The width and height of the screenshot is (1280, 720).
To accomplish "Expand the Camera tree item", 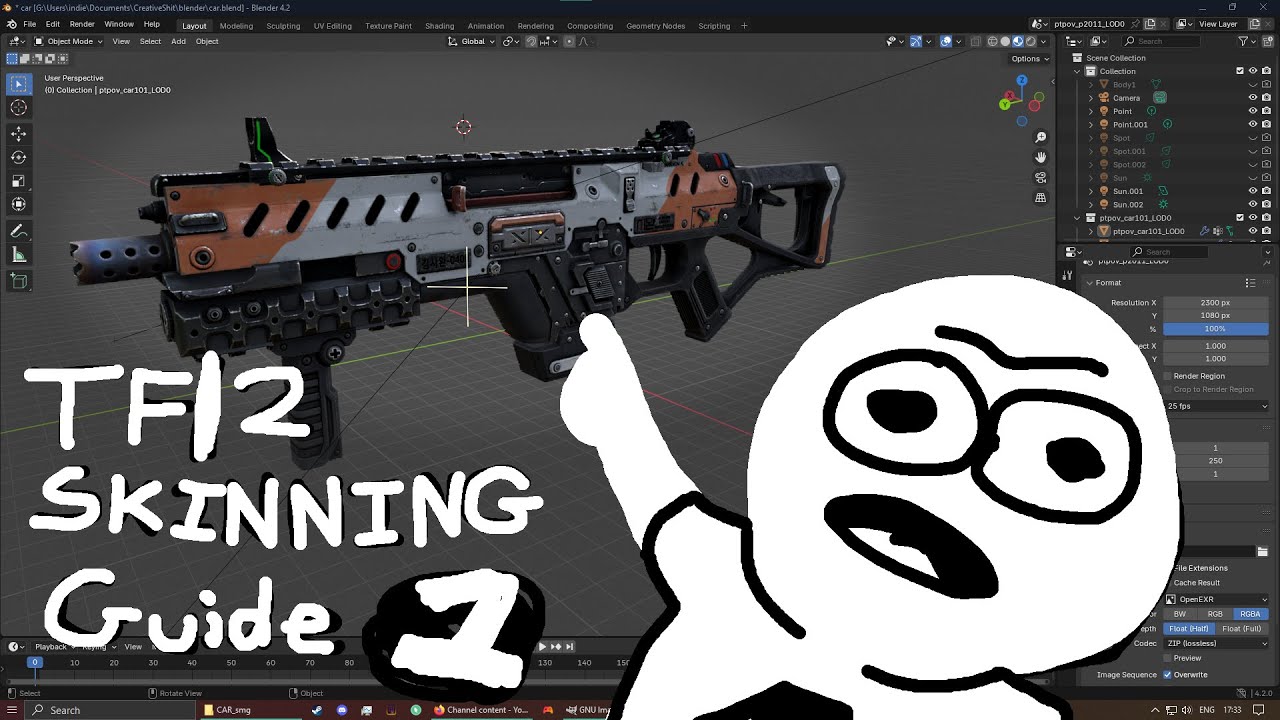I will (1091, 98).
